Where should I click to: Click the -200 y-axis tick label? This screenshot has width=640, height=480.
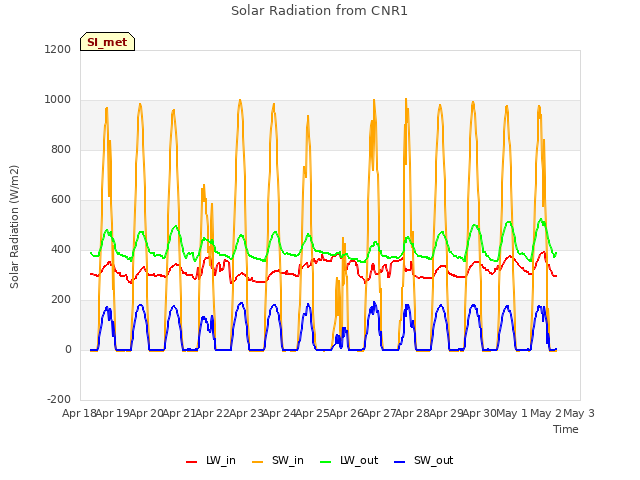pyautogui.click(x=59, y=399)
